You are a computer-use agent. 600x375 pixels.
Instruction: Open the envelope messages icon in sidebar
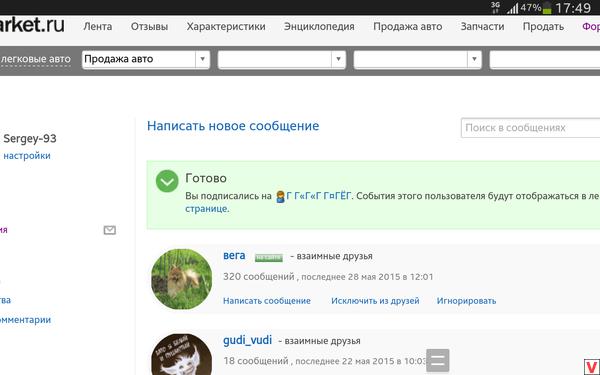[110, 230]
